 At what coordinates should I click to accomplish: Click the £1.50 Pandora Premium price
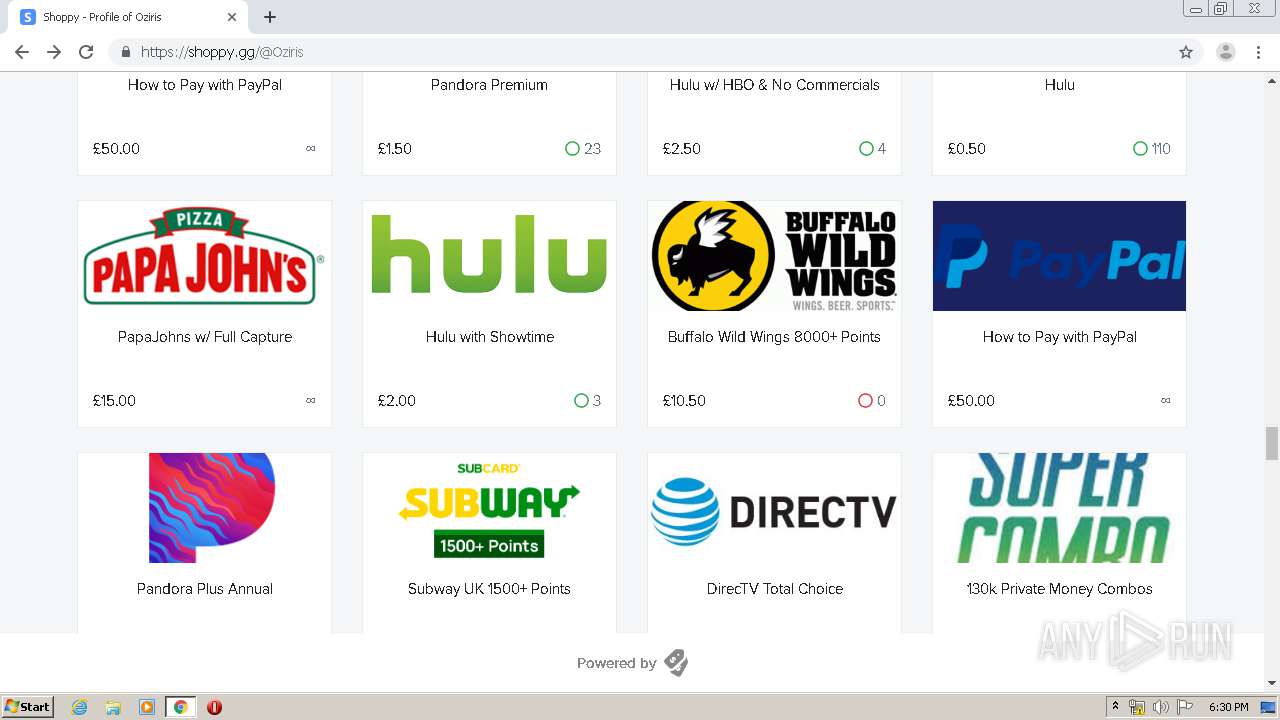tap(394, 149)
